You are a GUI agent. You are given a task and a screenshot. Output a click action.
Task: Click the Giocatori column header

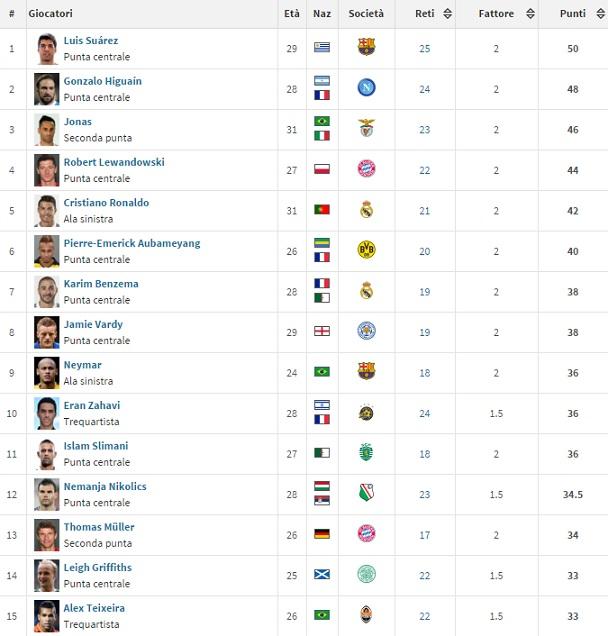[51, 14]
